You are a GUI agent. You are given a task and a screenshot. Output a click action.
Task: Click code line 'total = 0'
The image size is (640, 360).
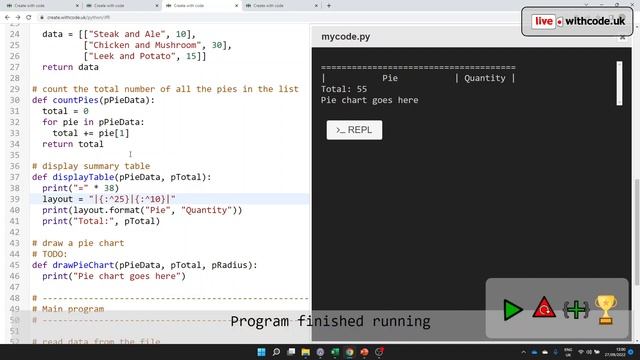click(x=65, y=111)
